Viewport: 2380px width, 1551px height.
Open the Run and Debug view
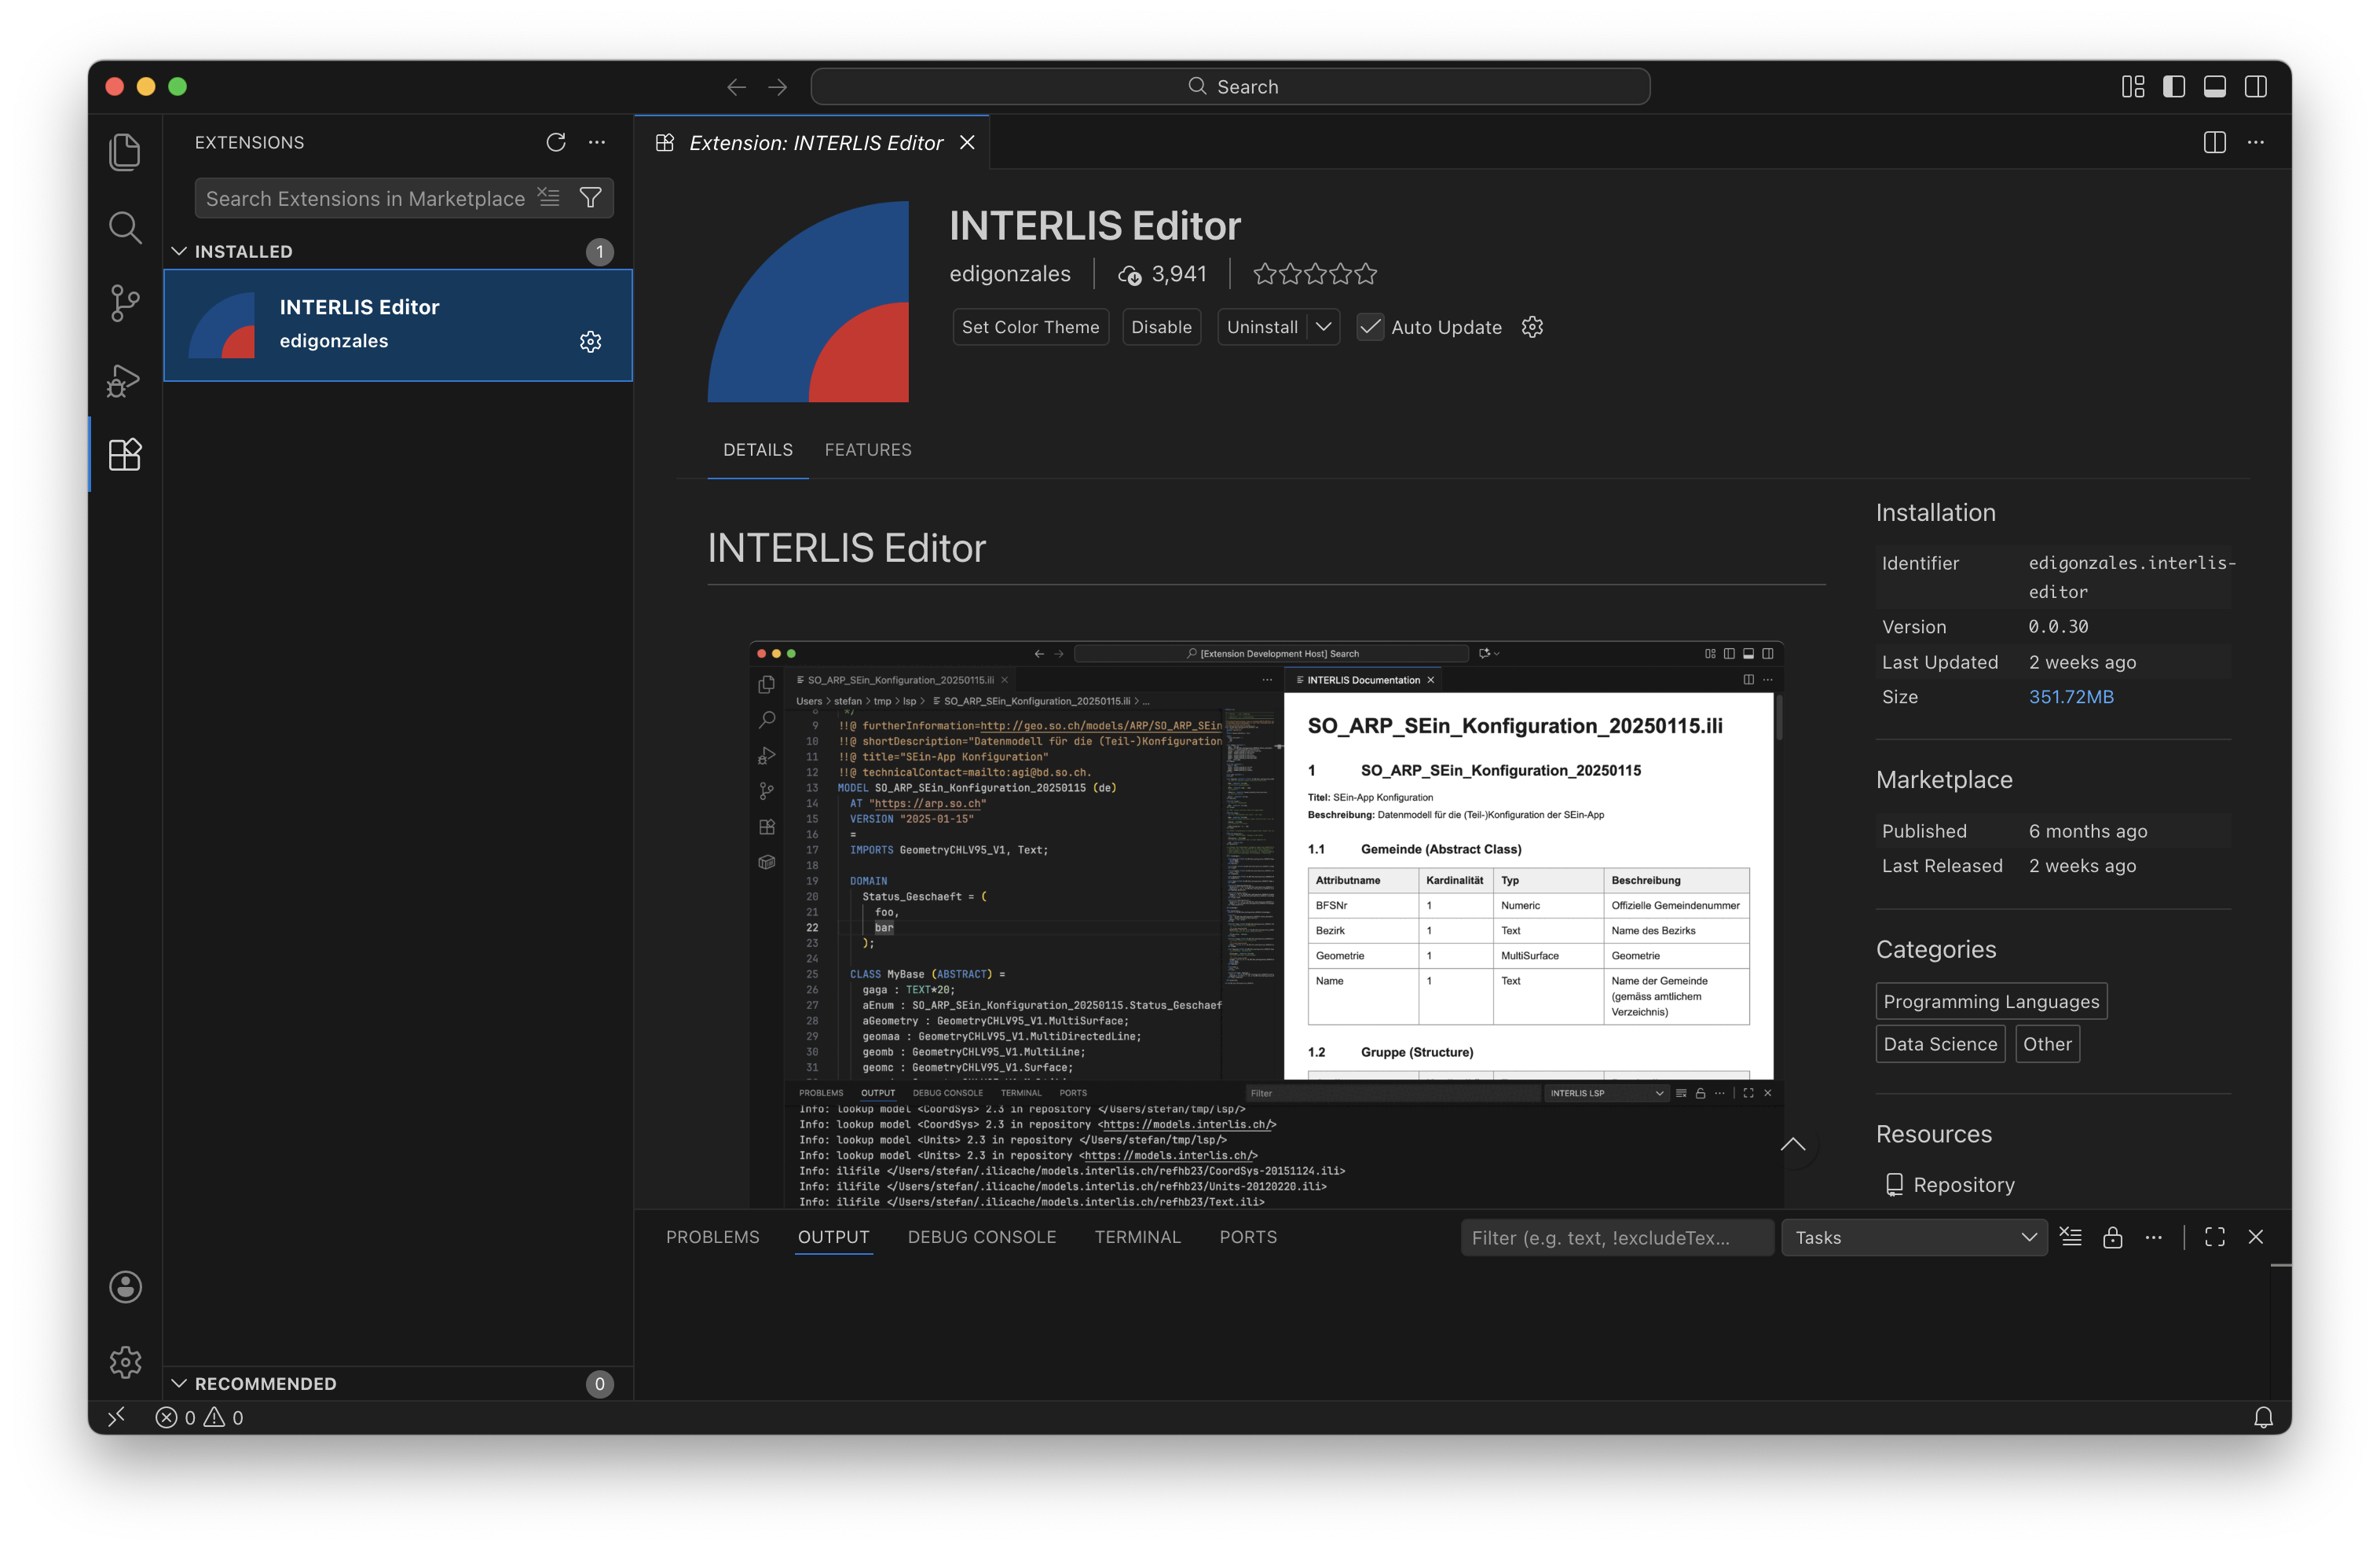[x=125, y=380]
